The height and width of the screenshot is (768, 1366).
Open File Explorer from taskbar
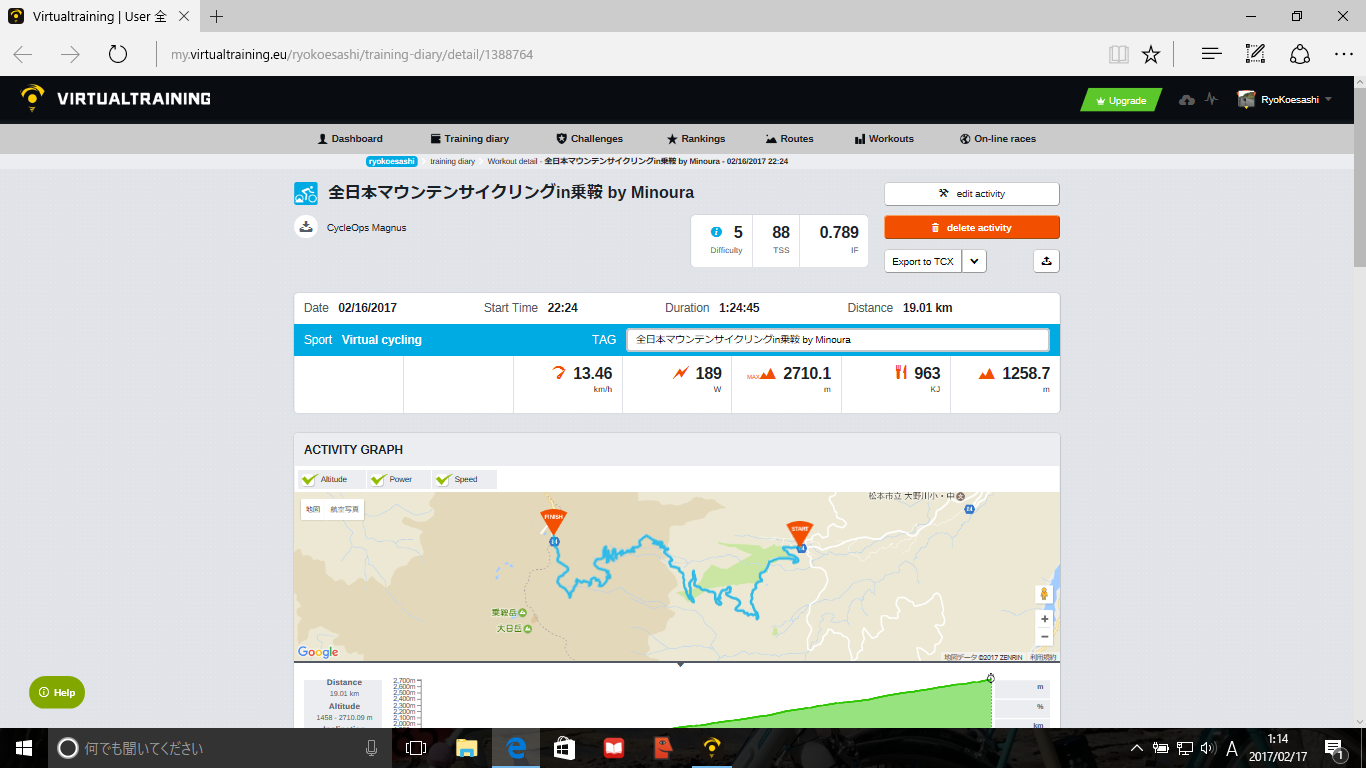467,748
